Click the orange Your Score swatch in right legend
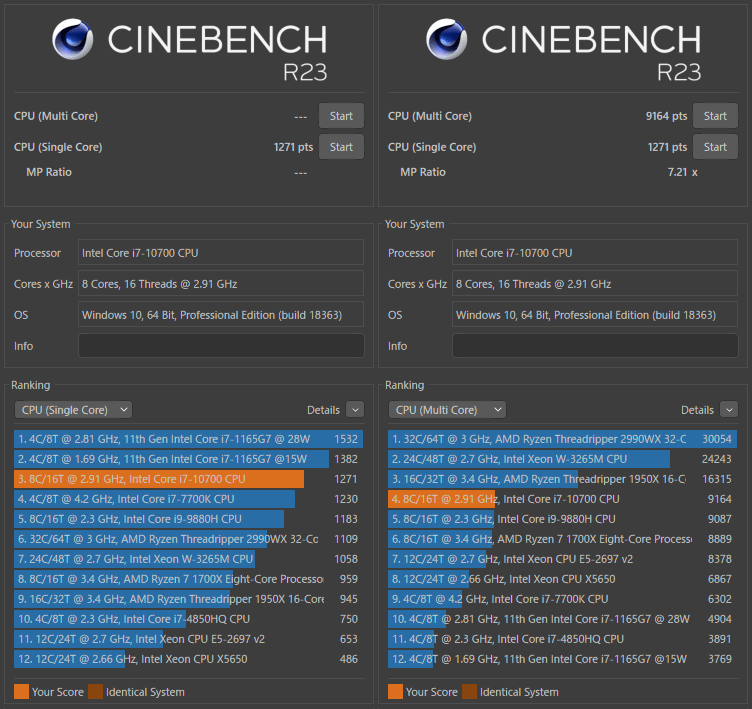Screen dimensions: 752x709 pos(396,691)
